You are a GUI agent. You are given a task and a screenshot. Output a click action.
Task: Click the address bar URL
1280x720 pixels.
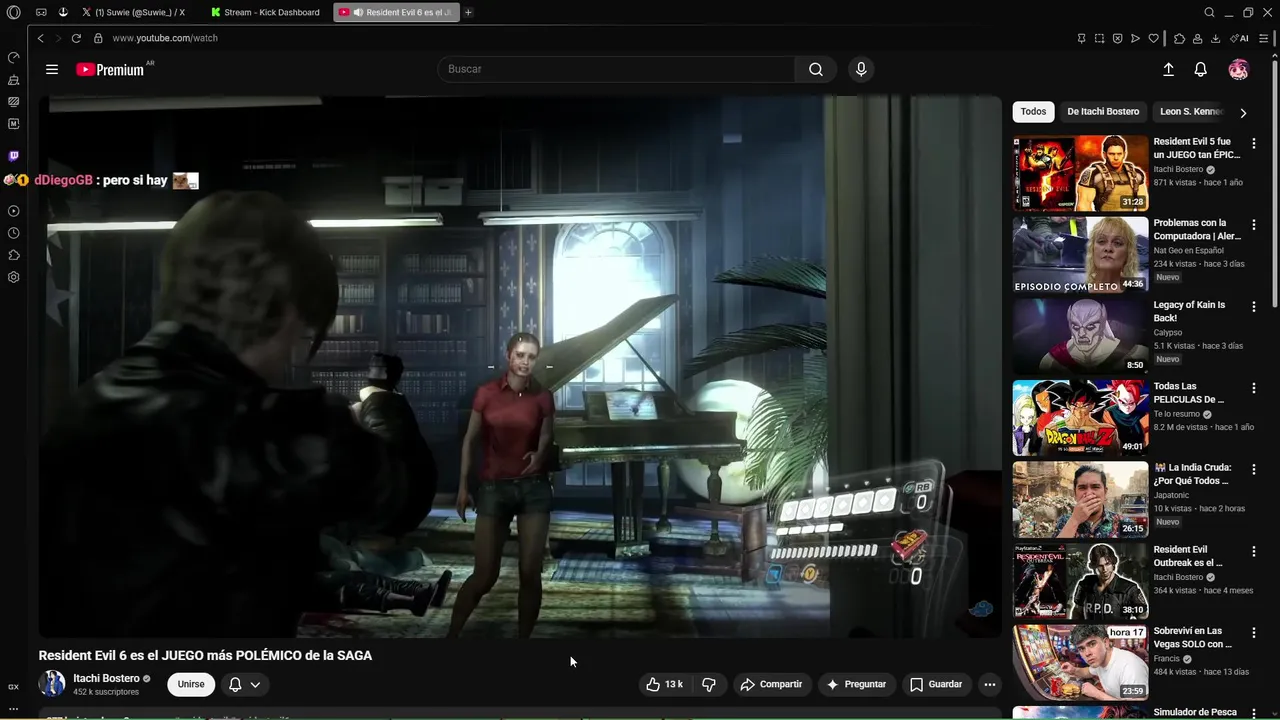(165, 38)
